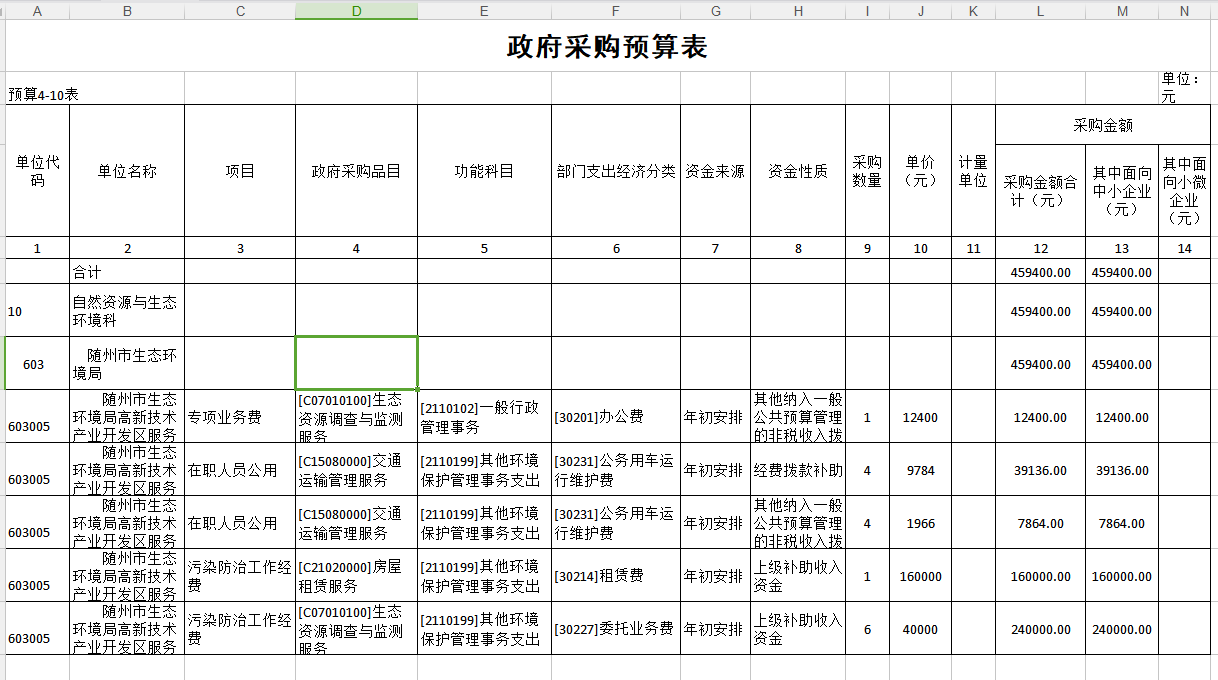
Task: Click the purchase quantity 6 cell
Action: (x=867, y=629)
